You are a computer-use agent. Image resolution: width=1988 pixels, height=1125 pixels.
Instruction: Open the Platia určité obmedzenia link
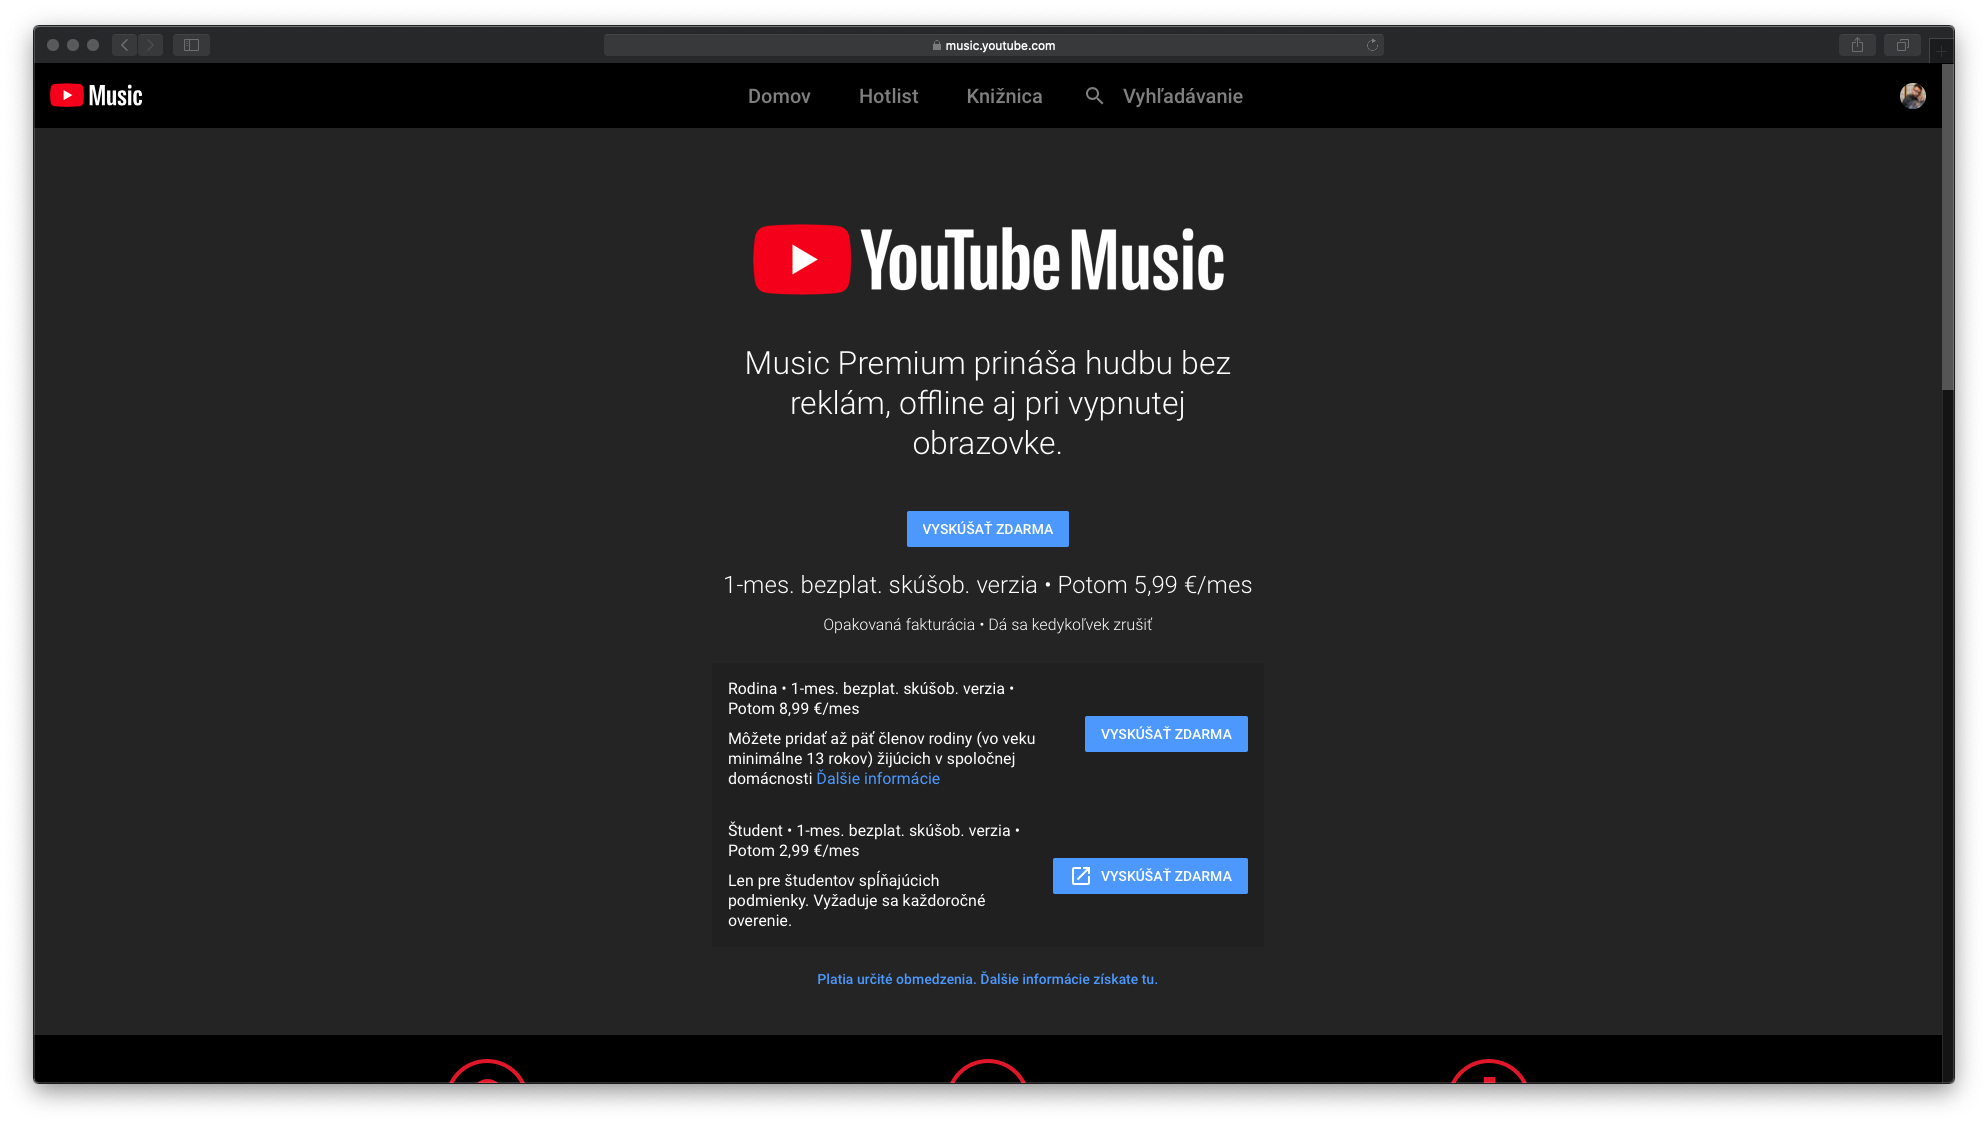click(x=987, y=979)
